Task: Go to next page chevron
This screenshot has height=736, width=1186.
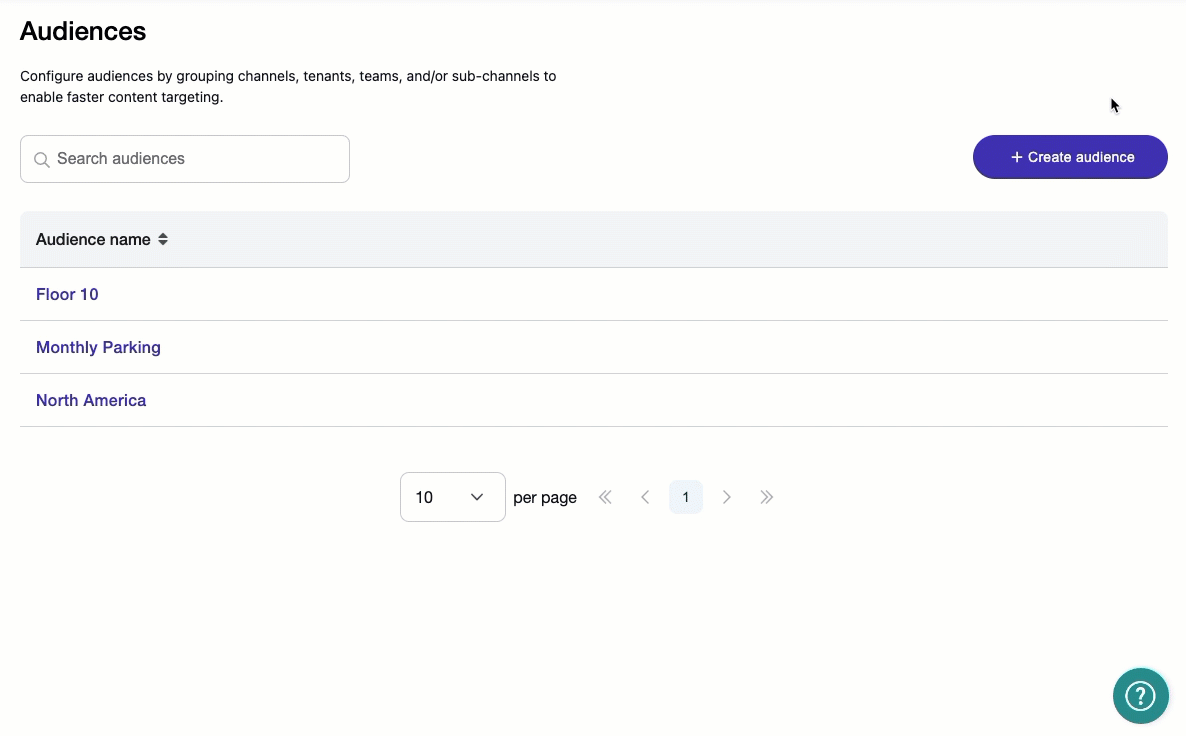Action: click(726, 497)
